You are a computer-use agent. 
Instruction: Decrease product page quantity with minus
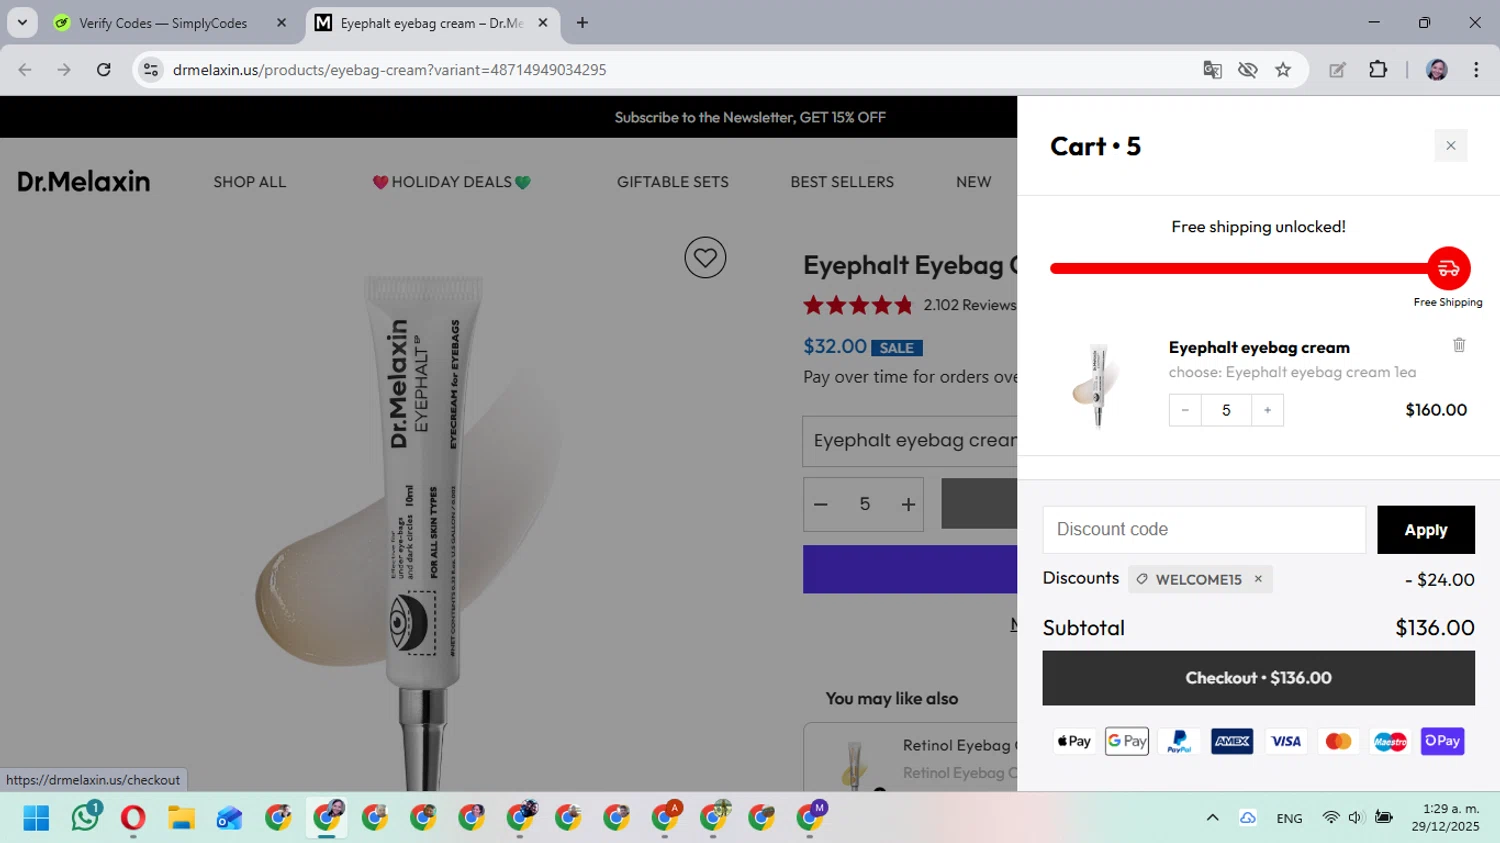point(821,504)
